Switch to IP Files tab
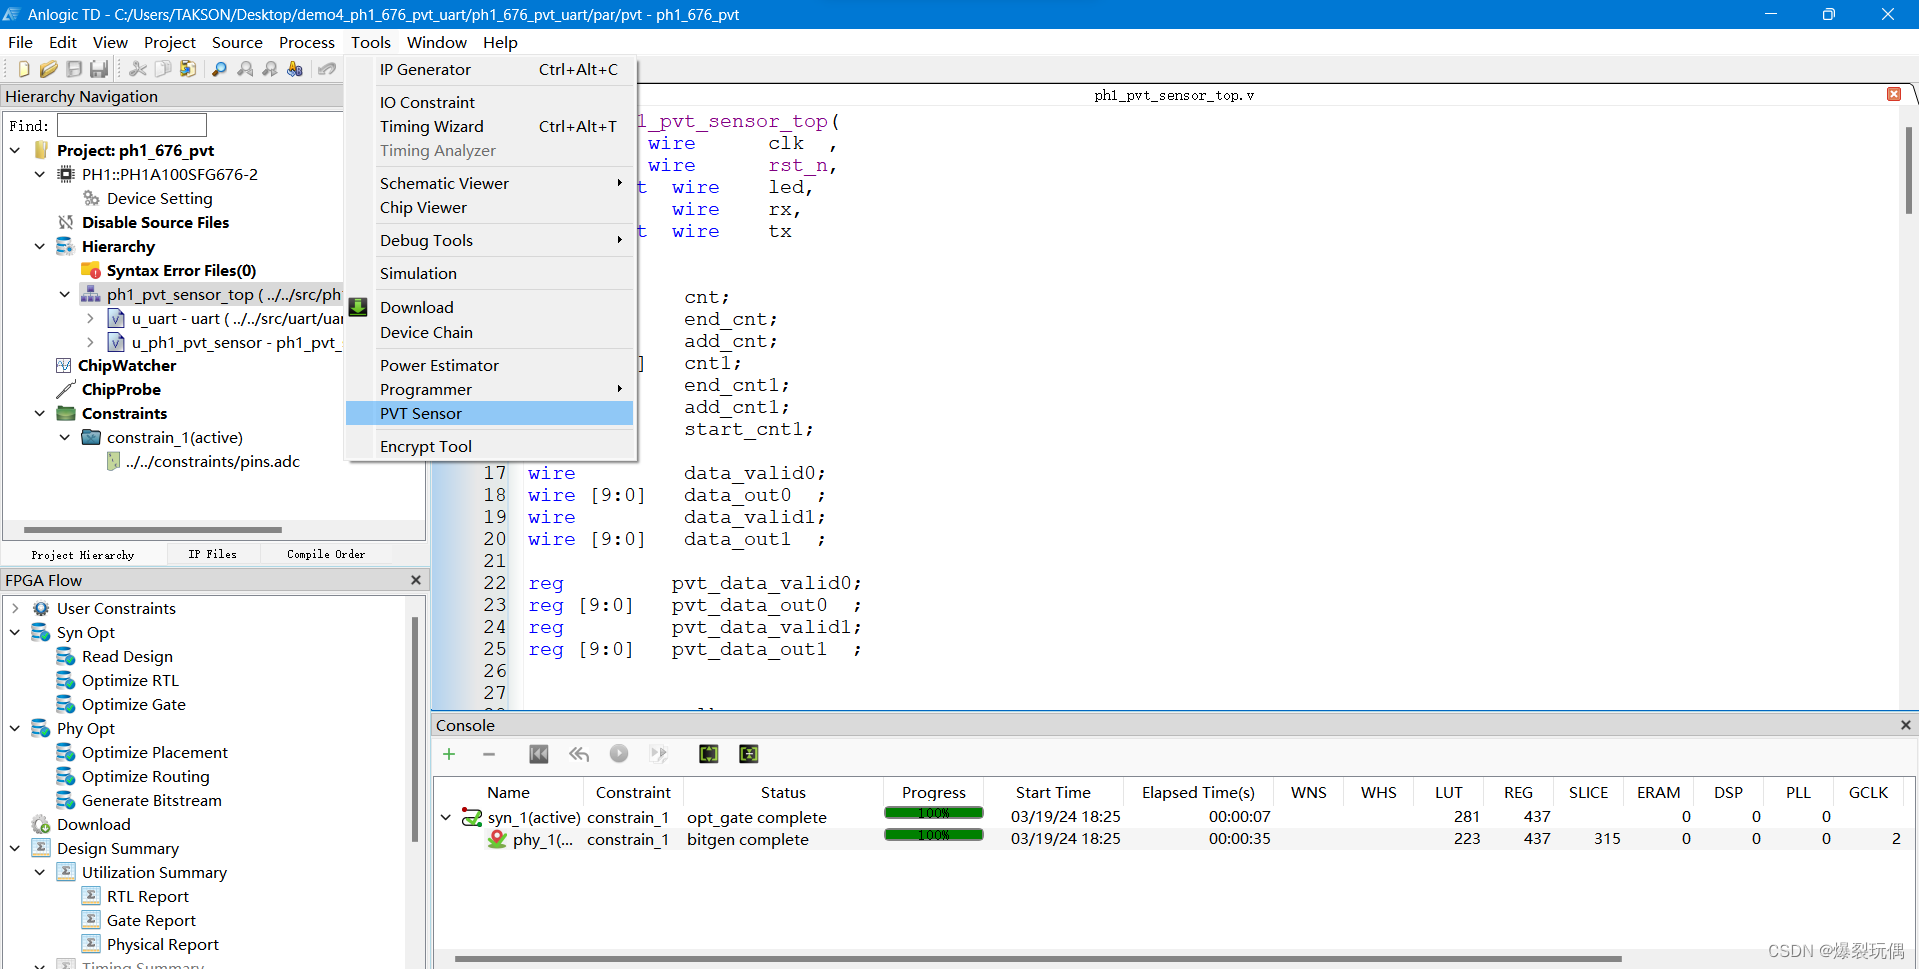The image size is (1919, 969). coord(213,554)
